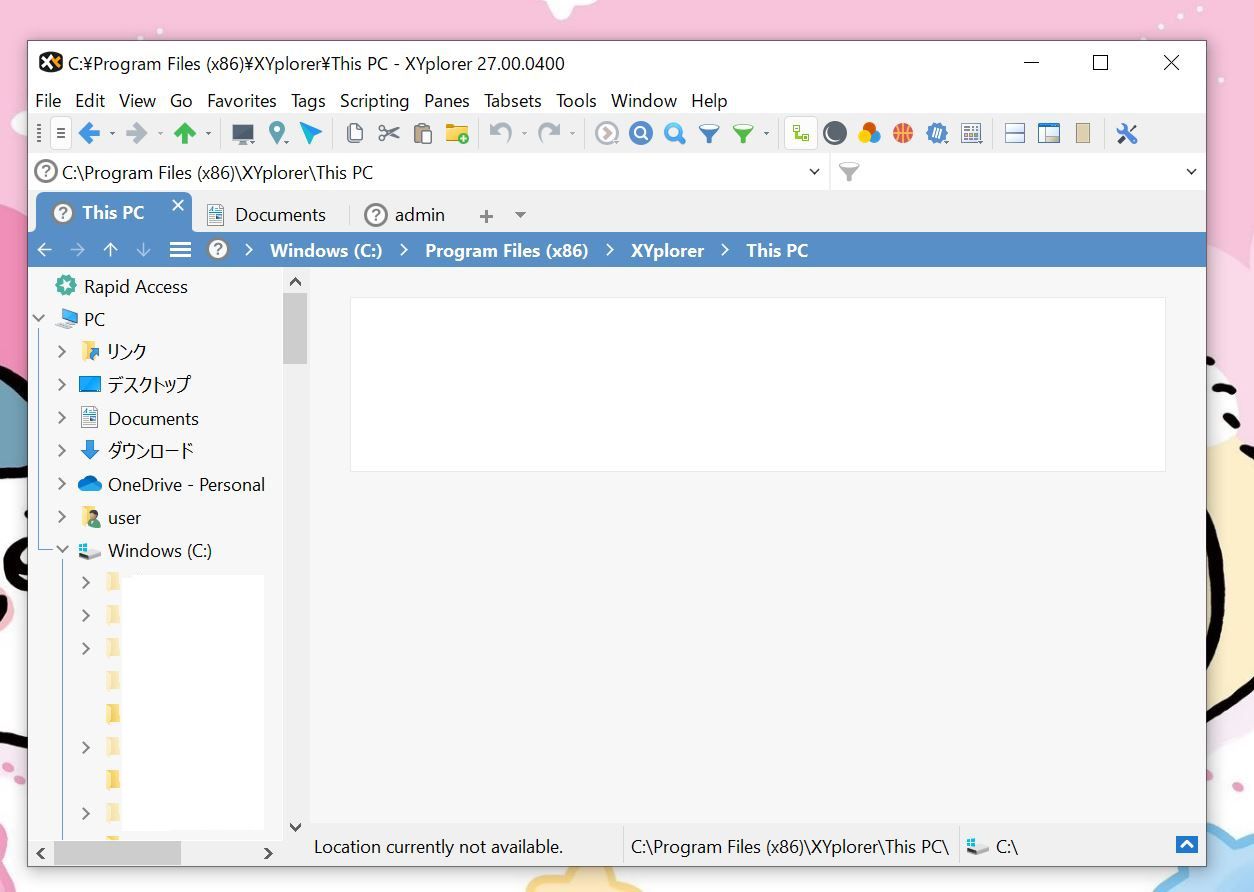
Task: Click into the address bar path field
Action: tap(430, 173)
